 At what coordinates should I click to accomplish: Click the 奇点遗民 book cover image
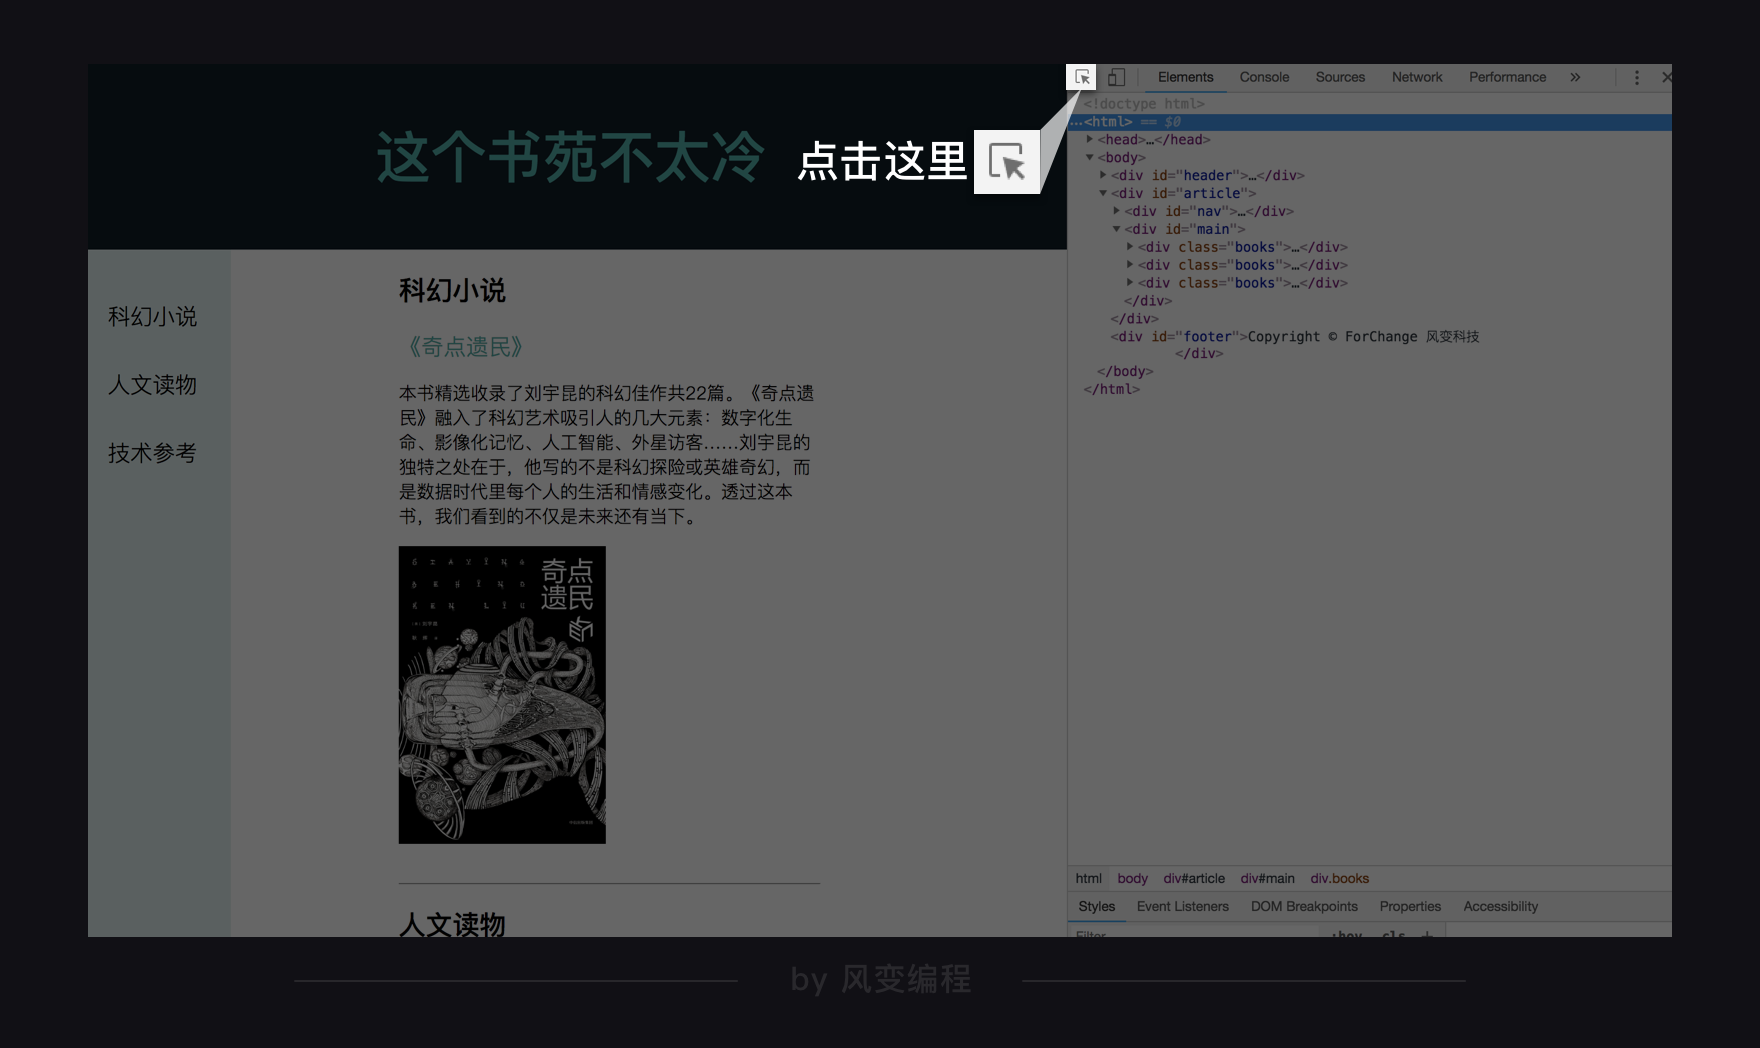[x=502, y=695]
